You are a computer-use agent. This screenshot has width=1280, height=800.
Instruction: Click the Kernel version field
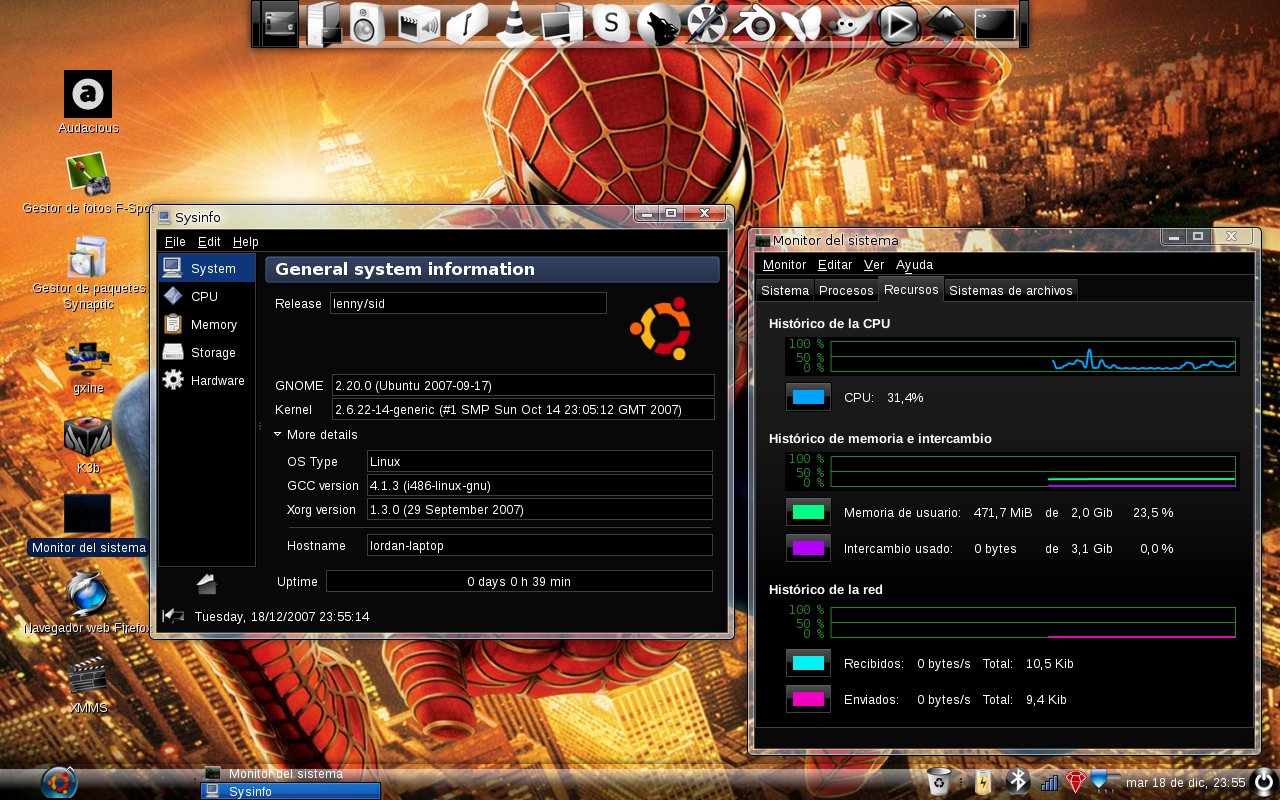pos(523,409)
